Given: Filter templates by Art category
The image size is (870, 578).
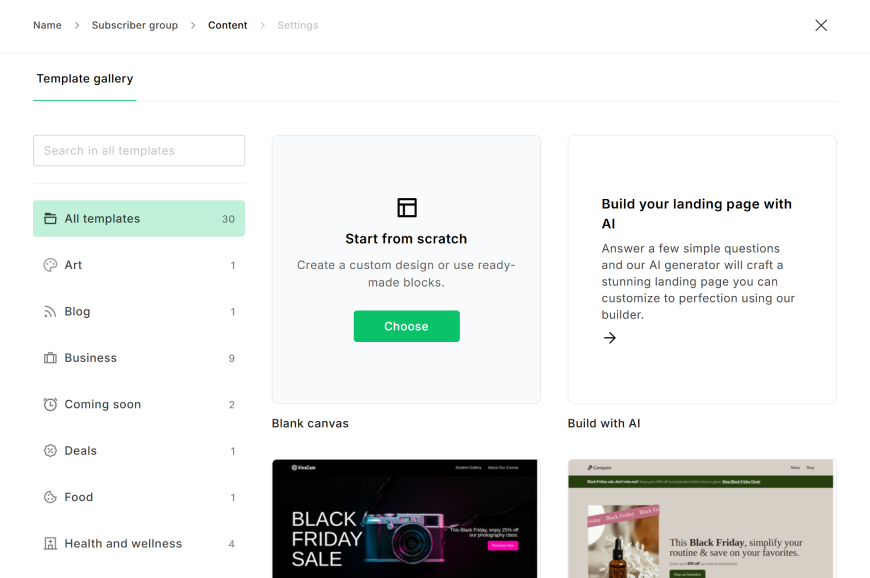Looking at the screenshot, I should [x=139, y=265].
